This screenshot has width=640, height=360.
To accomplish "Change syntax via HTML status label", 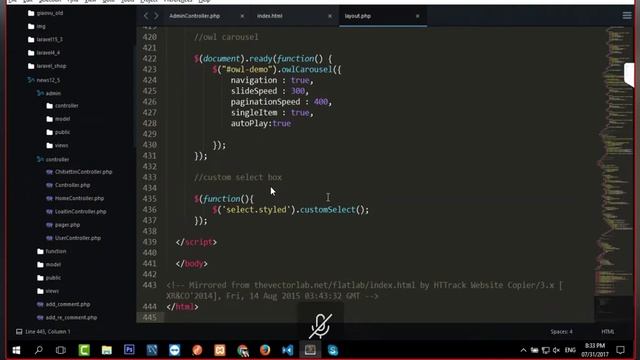I will pos(607,331).
